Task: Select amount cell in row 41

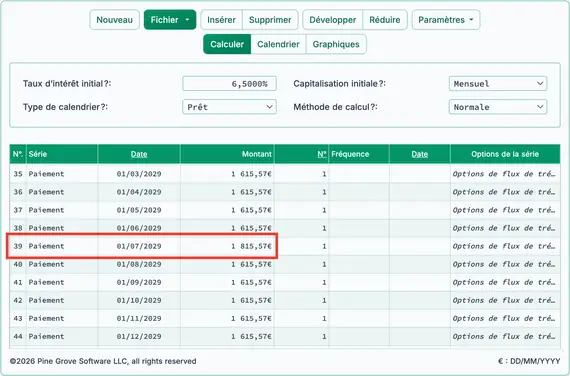Action: 227,282
